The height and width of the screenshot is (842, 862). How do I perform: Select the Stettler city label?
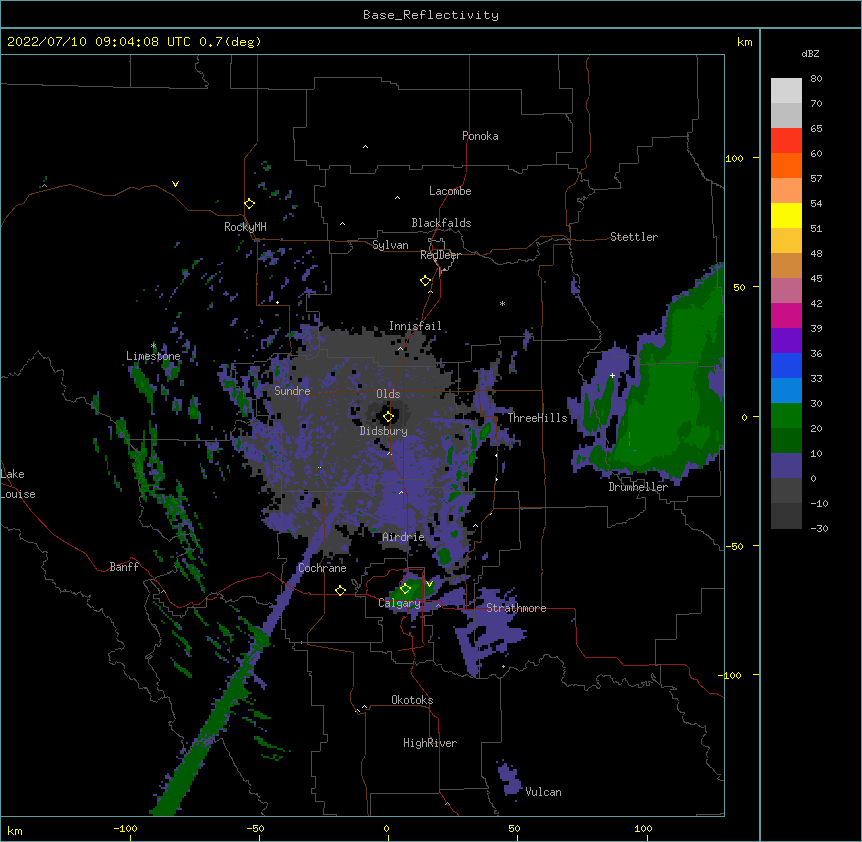(x=634, y=237)
